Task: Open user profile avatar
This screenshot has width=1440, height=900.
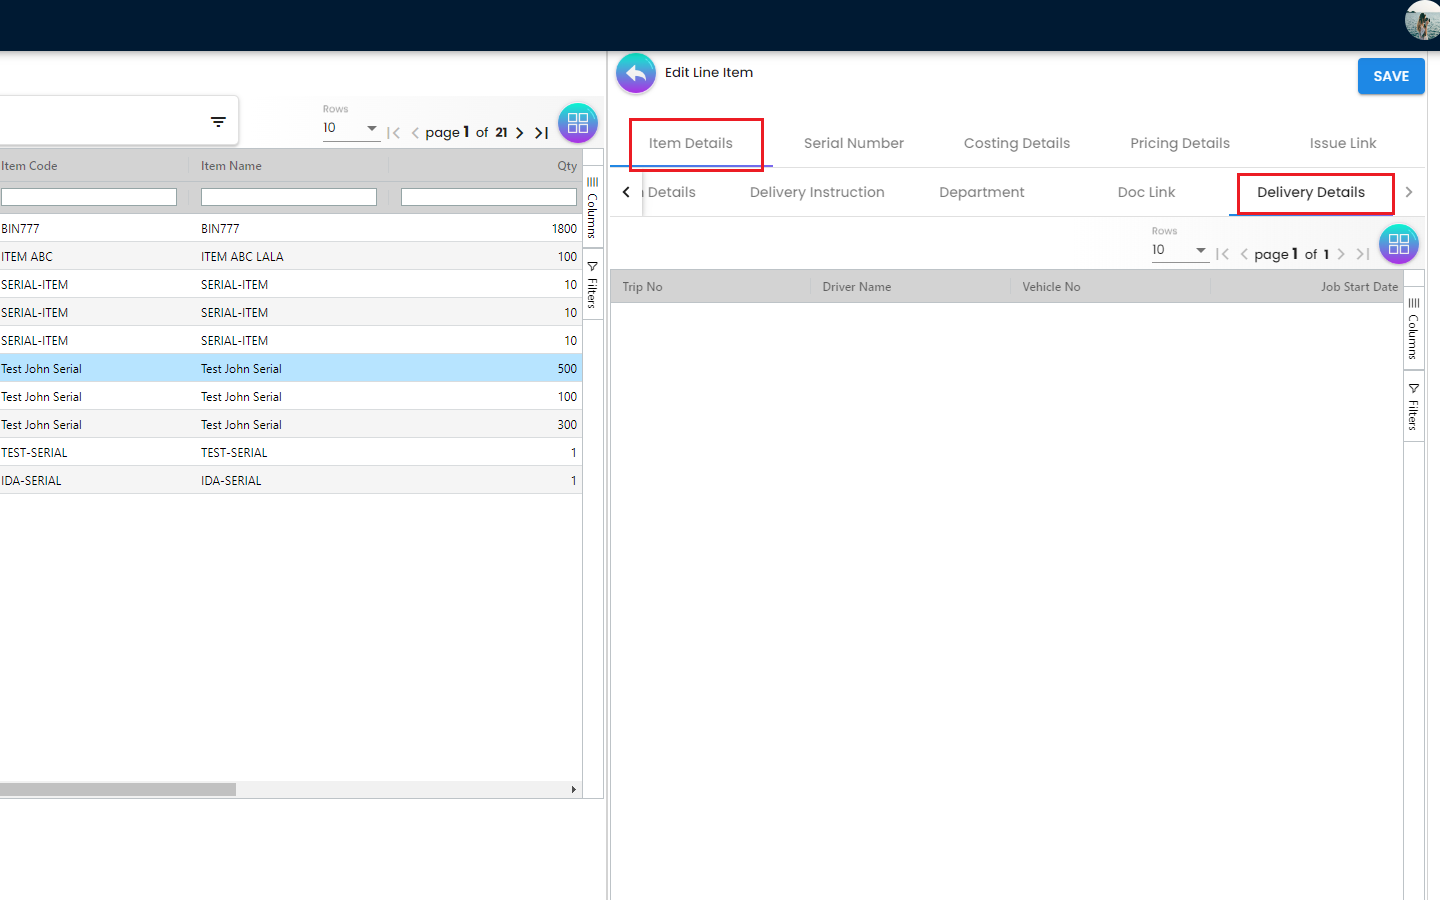Action: pyautogui.click(x=1421, y=20)
